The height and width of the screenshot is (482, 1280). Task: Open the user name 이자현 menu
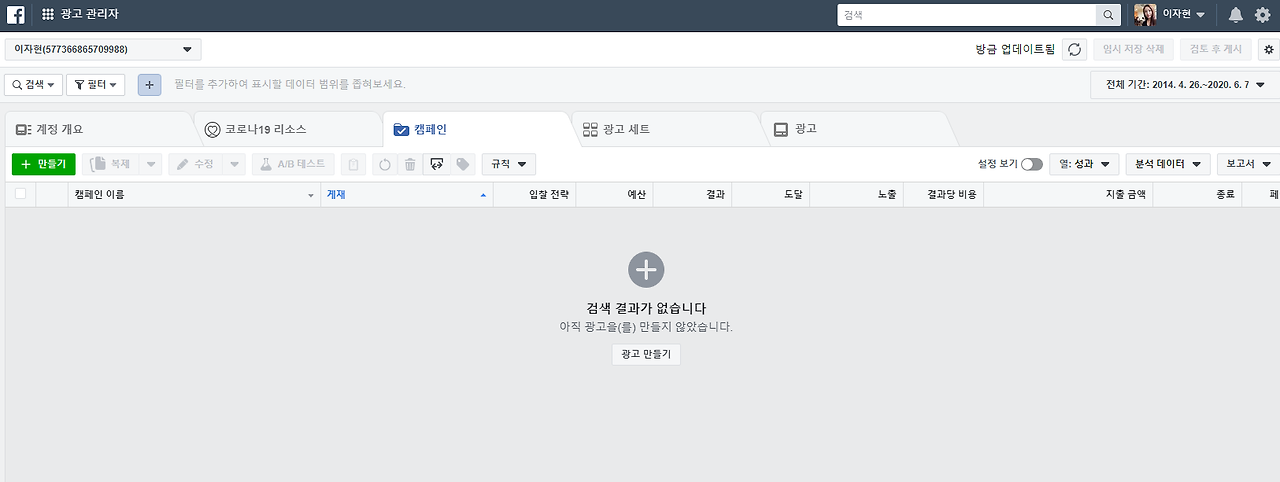[1183, 15]
